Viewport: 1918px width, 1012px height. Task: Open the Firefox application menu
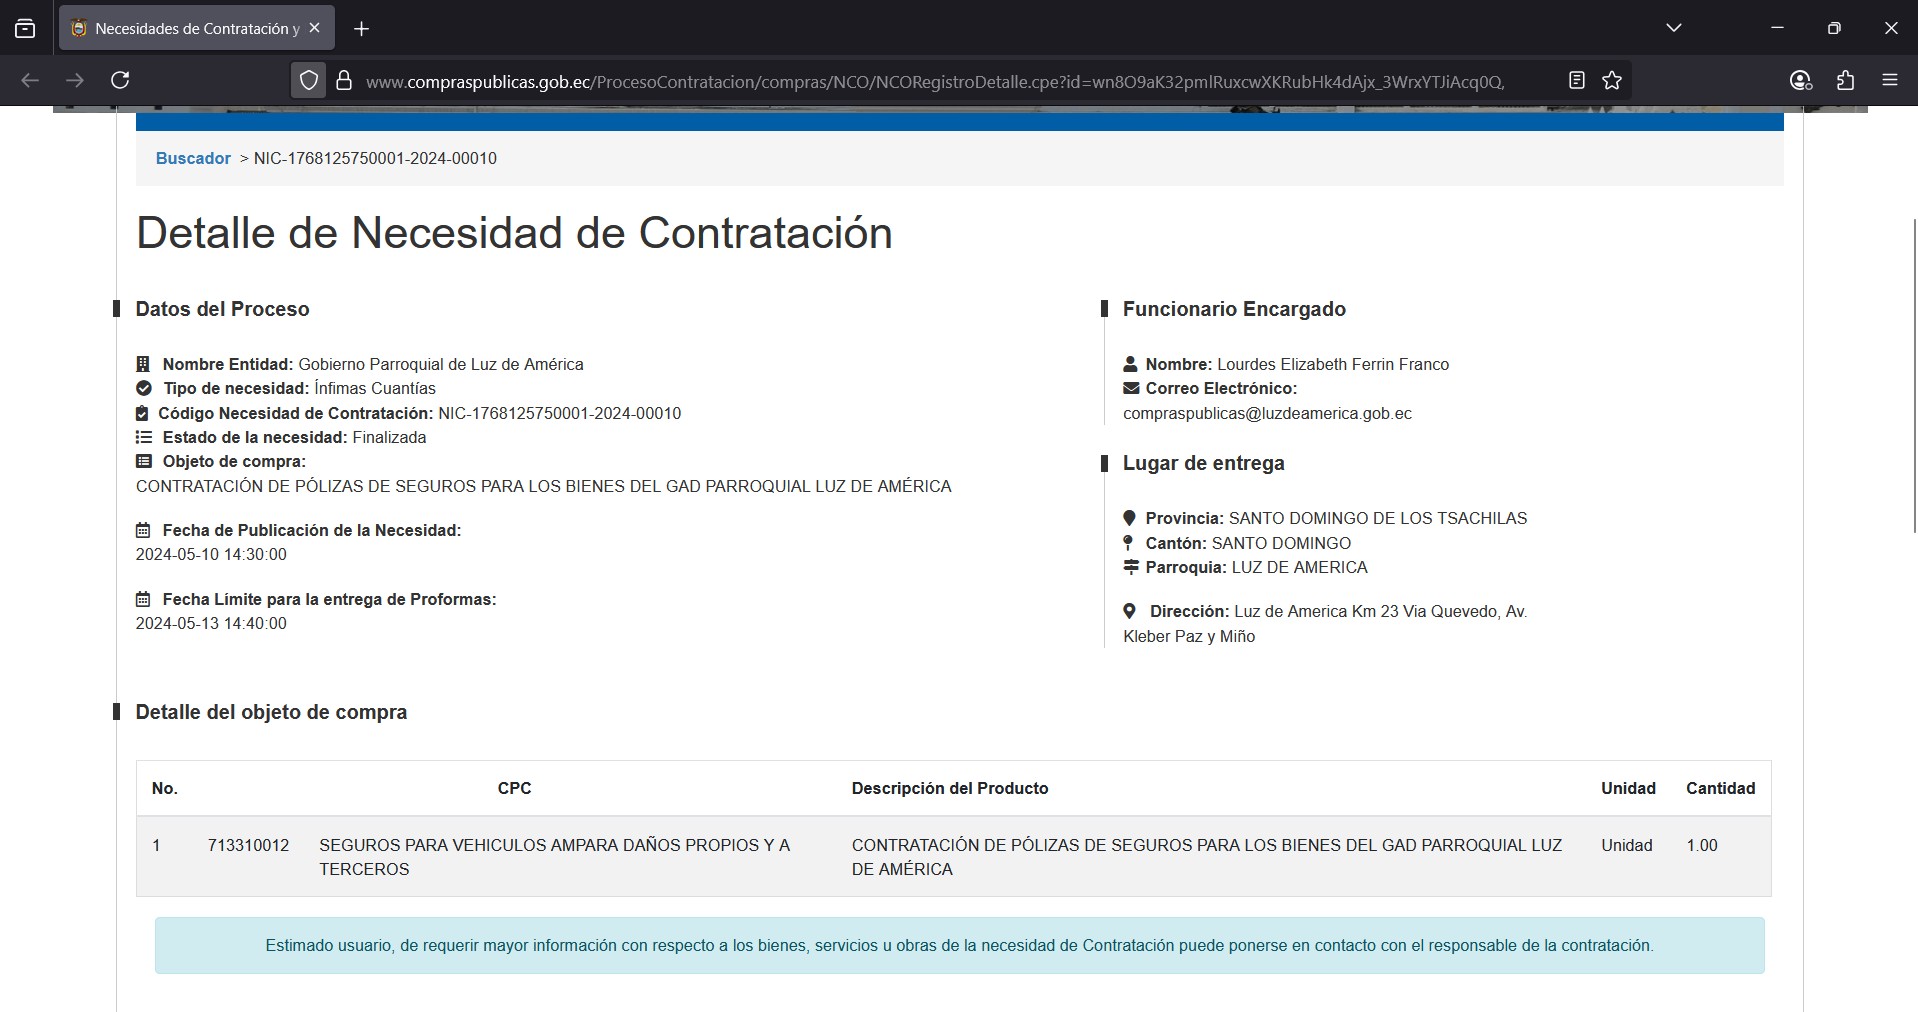click(x=1890, y=80)
